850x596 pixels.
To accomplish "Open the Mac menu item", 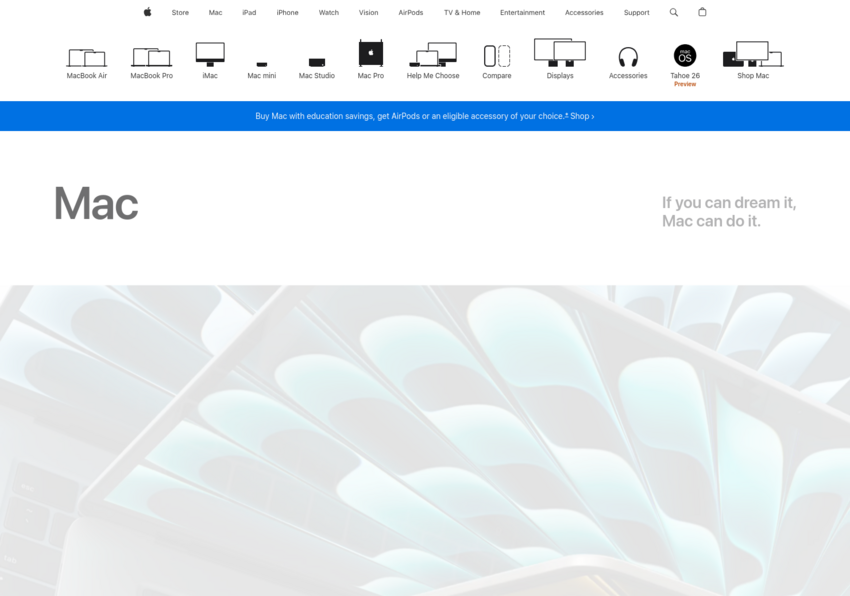I will click(x=215, y=12).
